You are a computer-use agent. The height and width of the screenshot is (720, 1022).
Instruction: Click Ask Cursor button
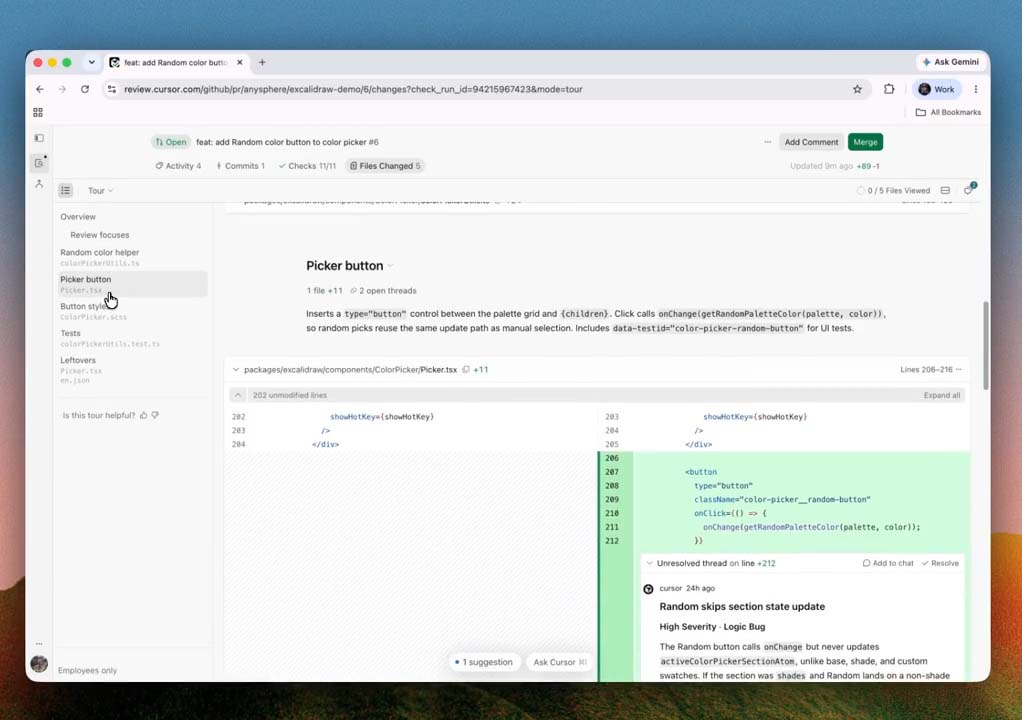(x=560, y=662)
